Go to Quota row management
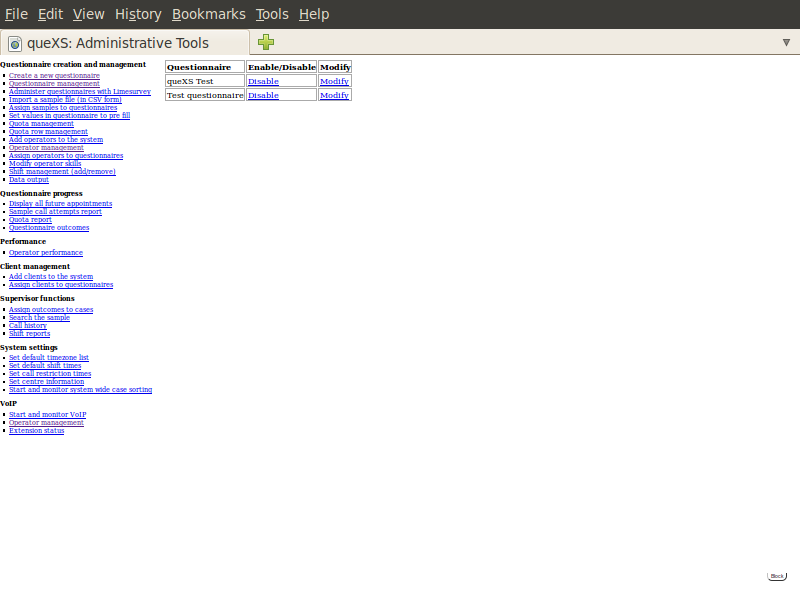This screenshot has width=800, height=589. [x=48, y=131]
